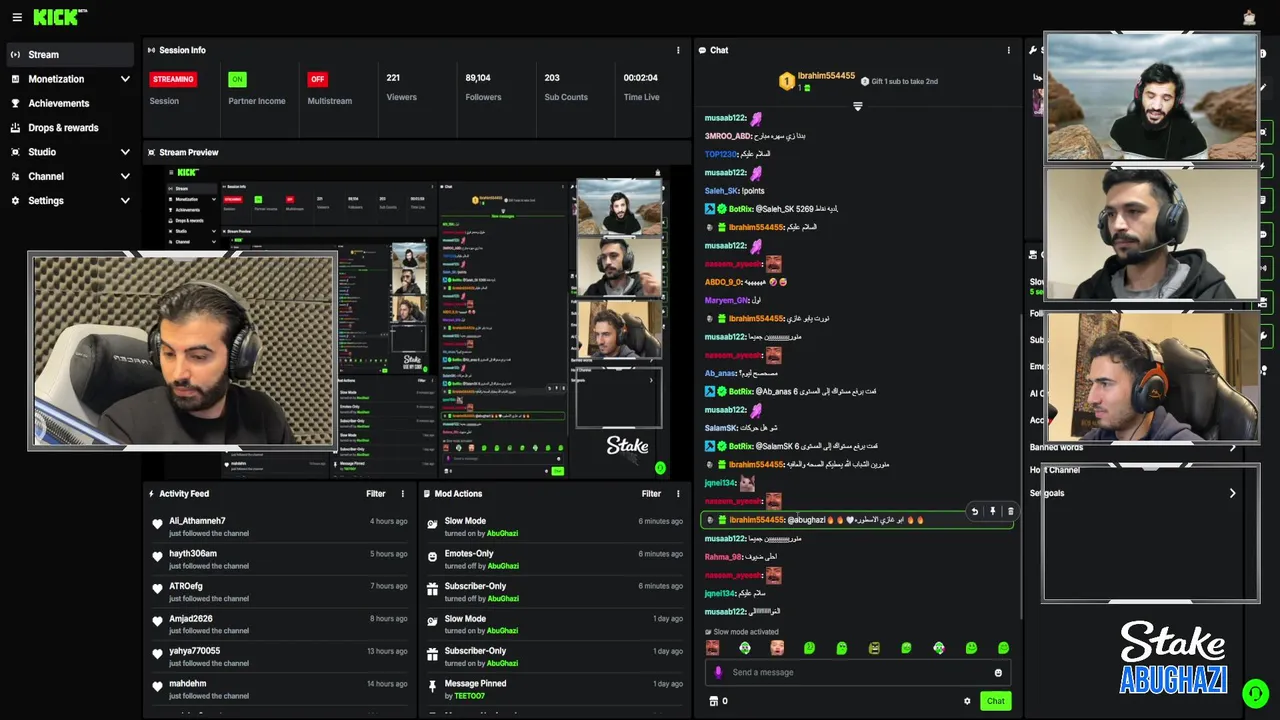Viewport: 1280px width, 720px height.
Task: Expand the Monetization chevron arrow
Action: pos(125,79)
